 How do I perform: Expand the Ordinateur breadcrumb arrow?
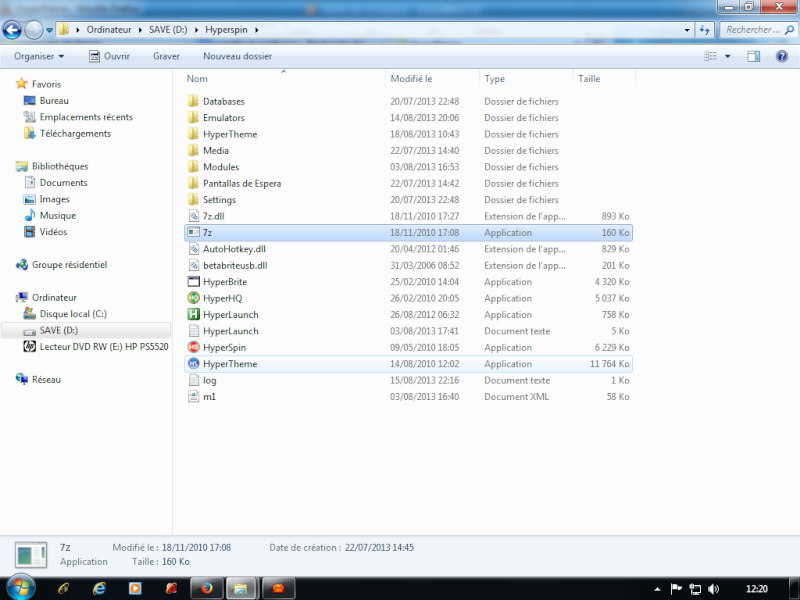click(x=140, y=30)
